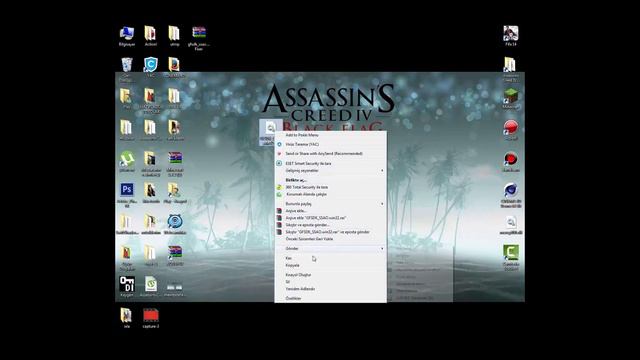Image resolution: width=640 pixels, height=360 pixels.
Task: Open the Geri Dönüşüm recycle bin icon
Action: (127, 68)
